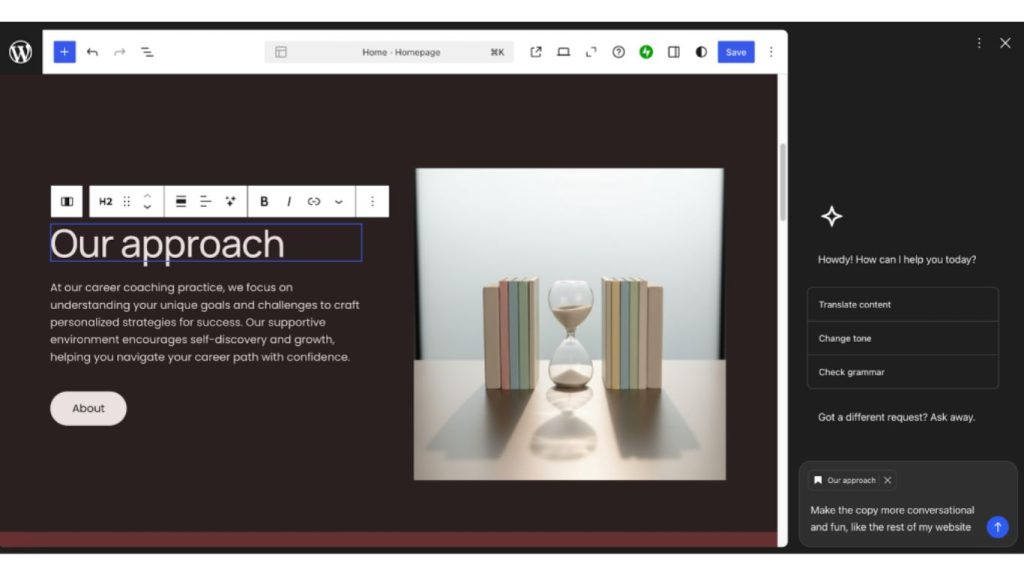Undo the last edit
1024x576 pixels.
pyautogui.click(x=92, y=52)
